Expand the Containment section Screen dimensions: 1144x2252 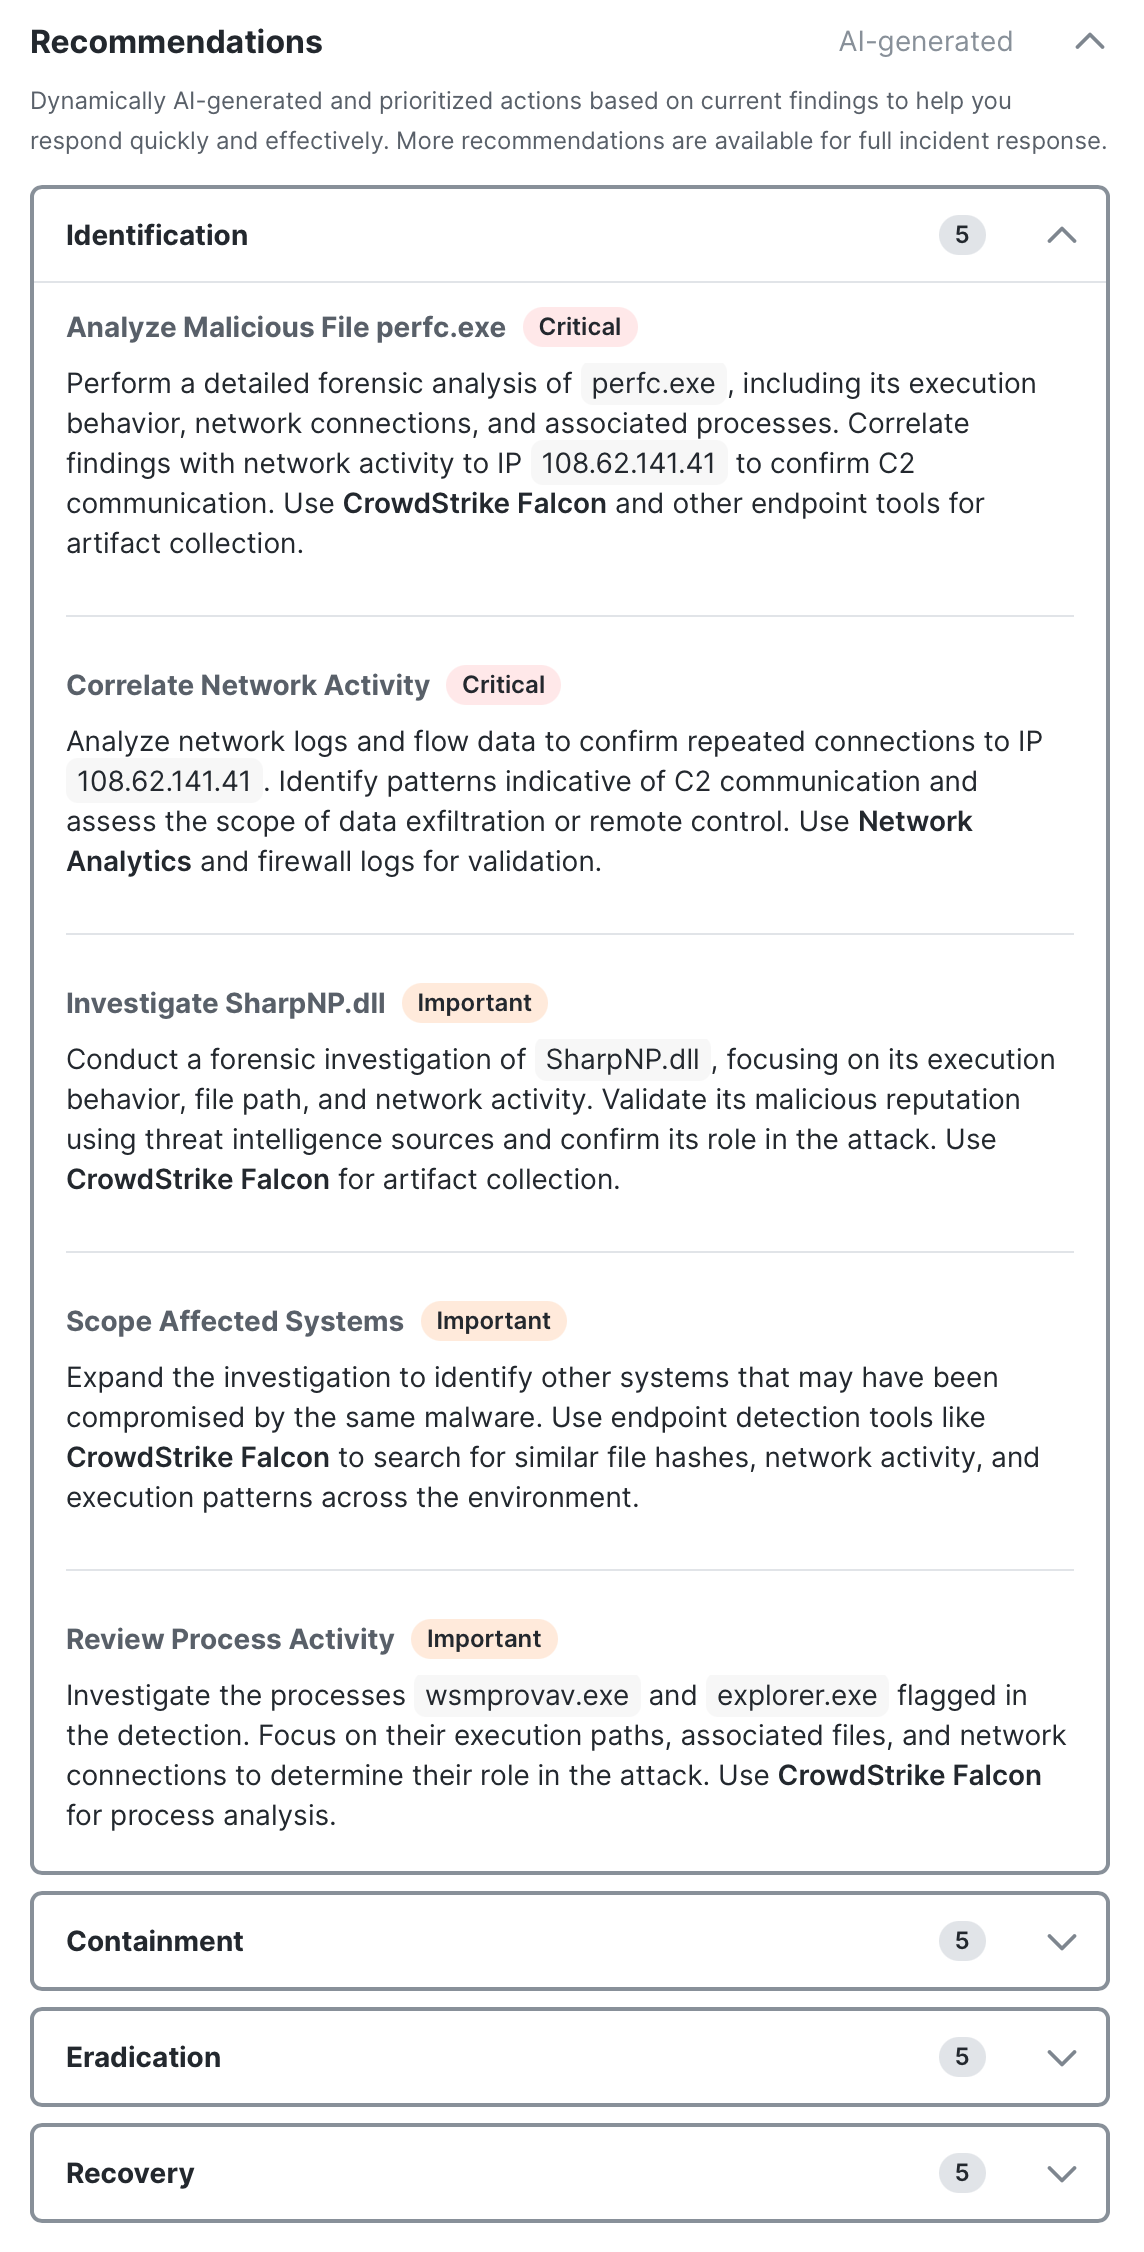point(1061,1941)
